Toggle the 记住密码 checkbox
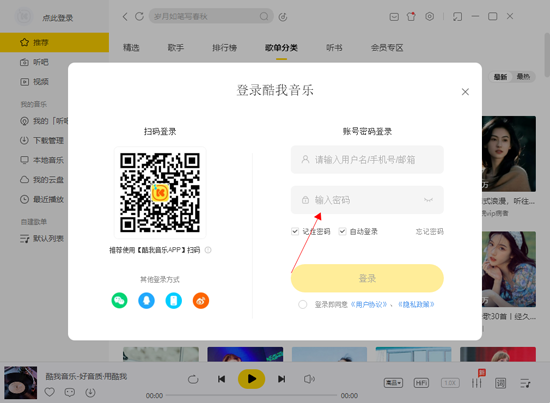The image size is (550, 403). (295, 231)
